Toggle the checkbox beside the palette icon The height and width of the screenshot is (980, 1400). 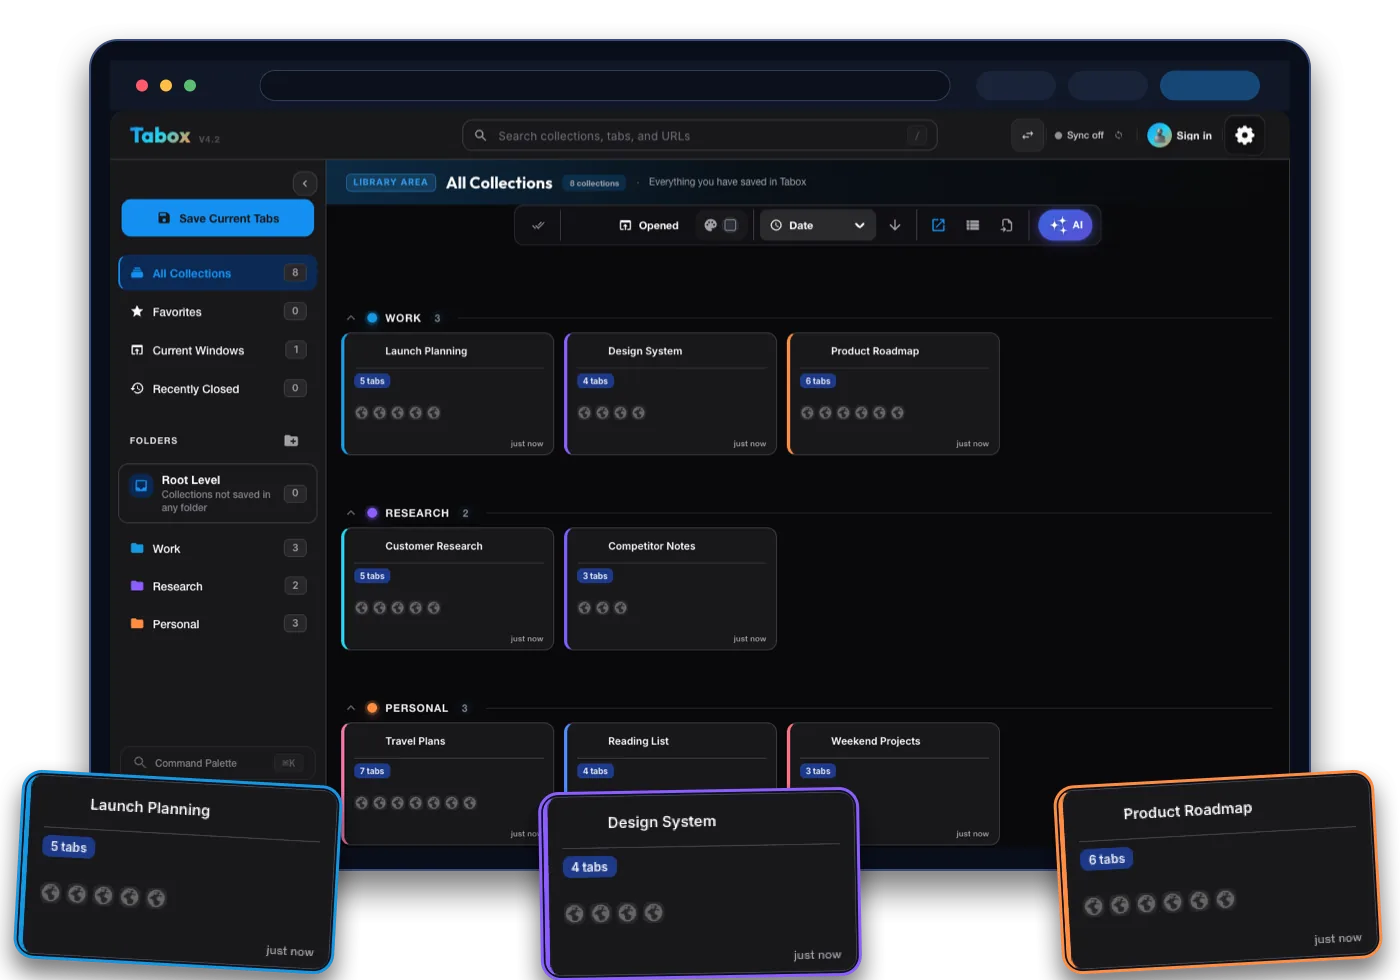[730, 225]
